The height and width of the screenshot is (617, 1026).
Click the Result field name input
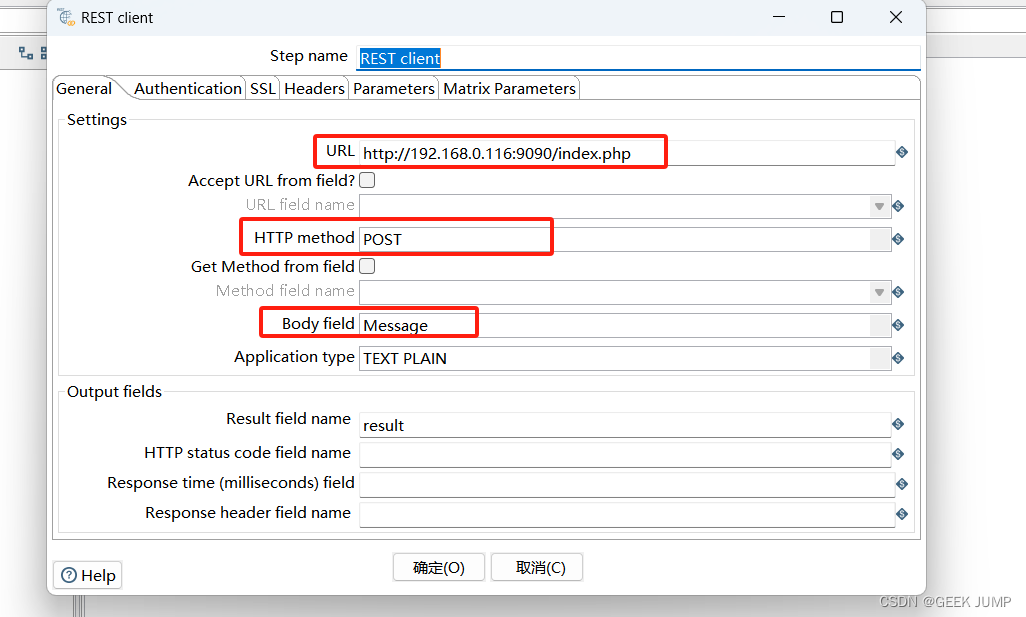click(625, 425)
